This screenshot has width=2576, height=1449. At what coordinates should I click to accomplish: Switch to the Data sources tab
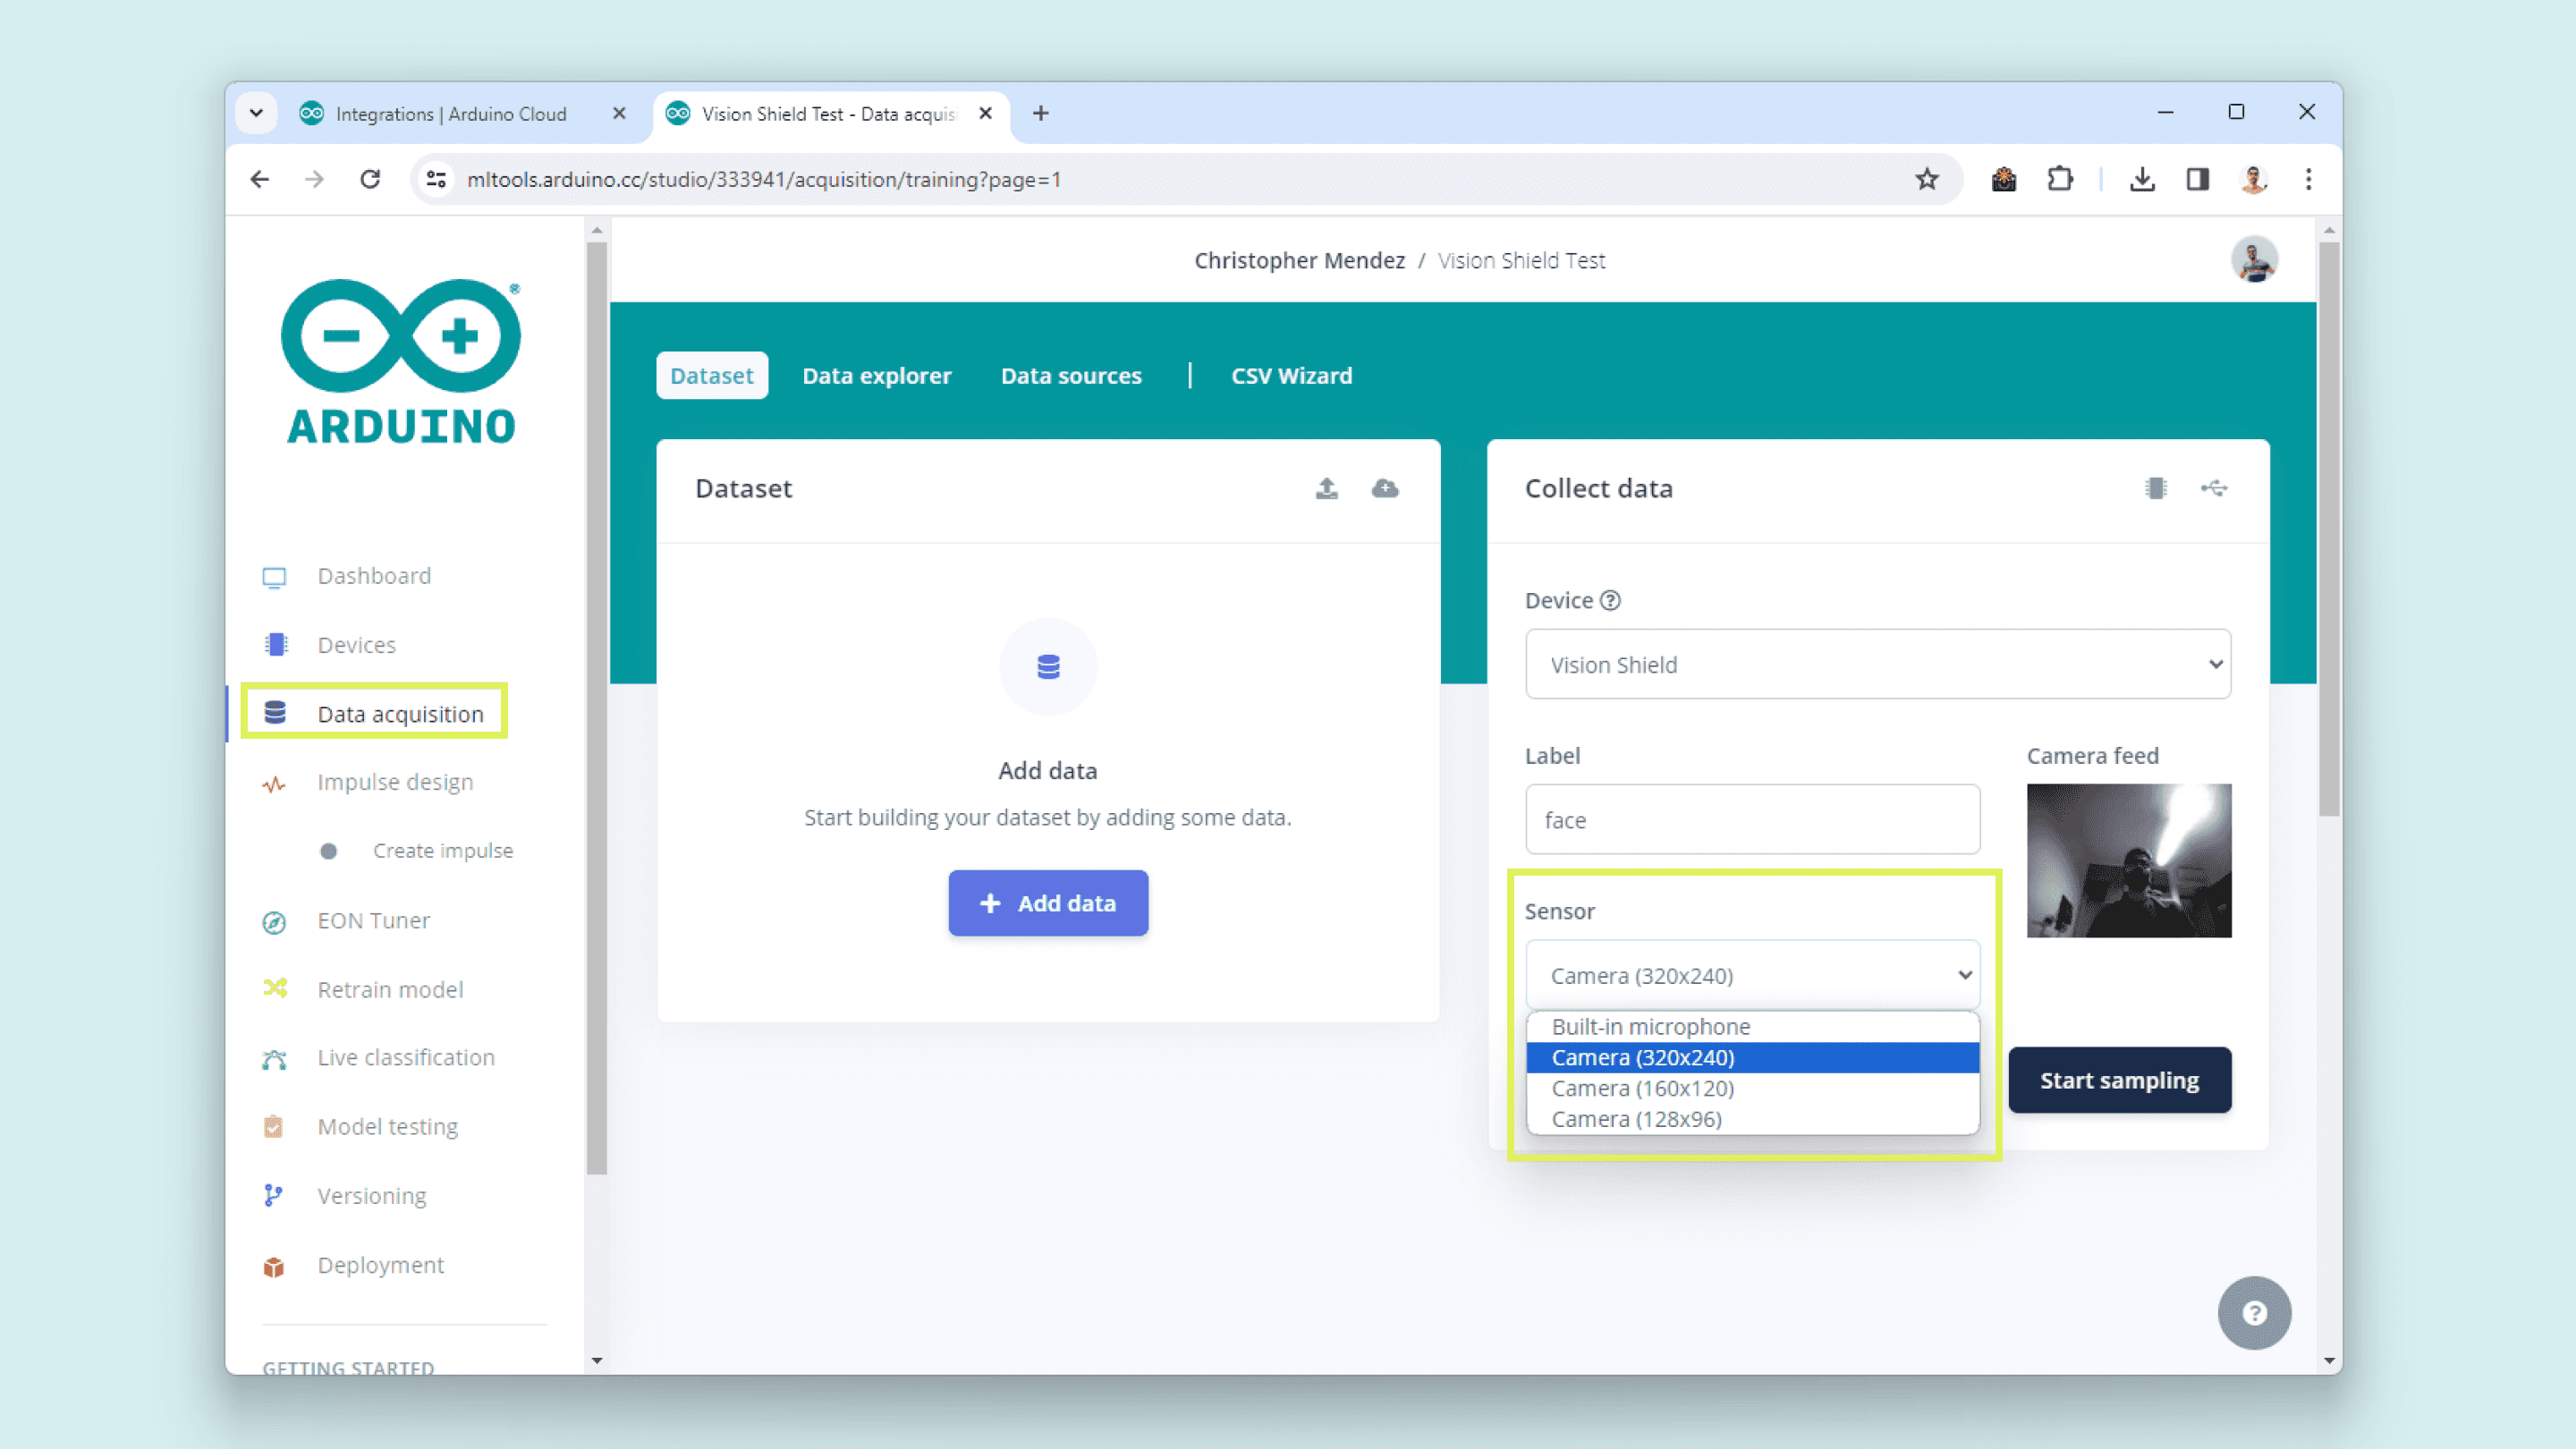(1070, 376)
